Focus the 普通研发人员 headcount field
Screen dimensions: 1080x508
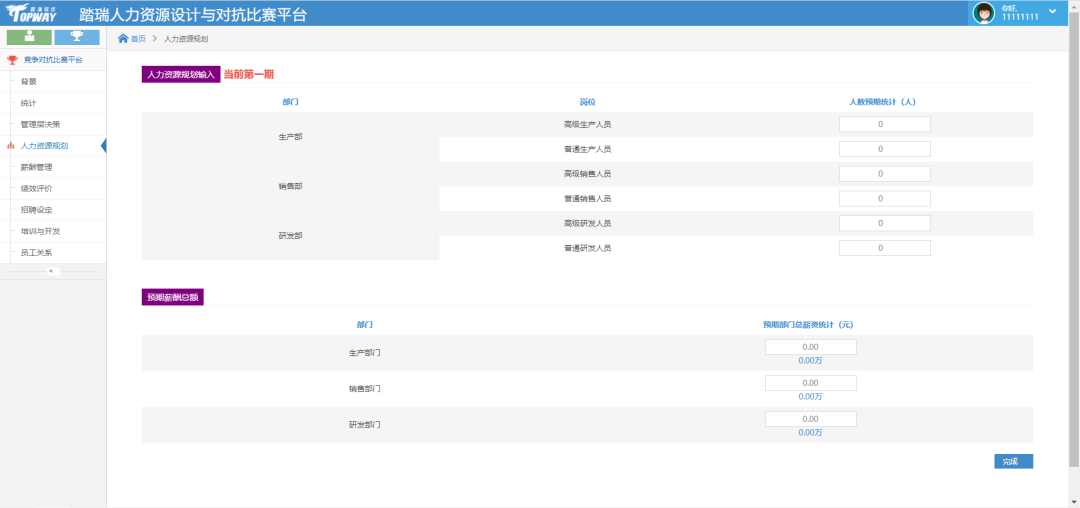(x=884, y=248)
